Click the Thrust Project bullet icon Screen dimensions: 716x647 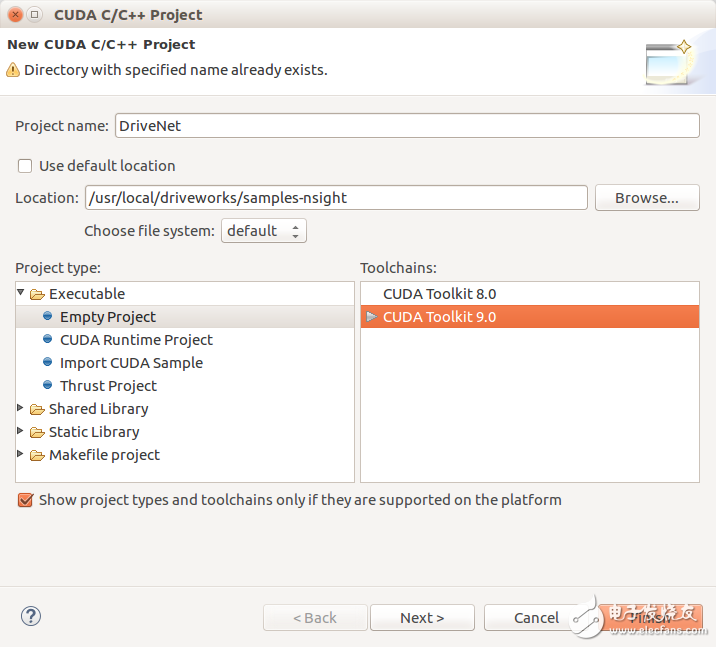(47, 385)
